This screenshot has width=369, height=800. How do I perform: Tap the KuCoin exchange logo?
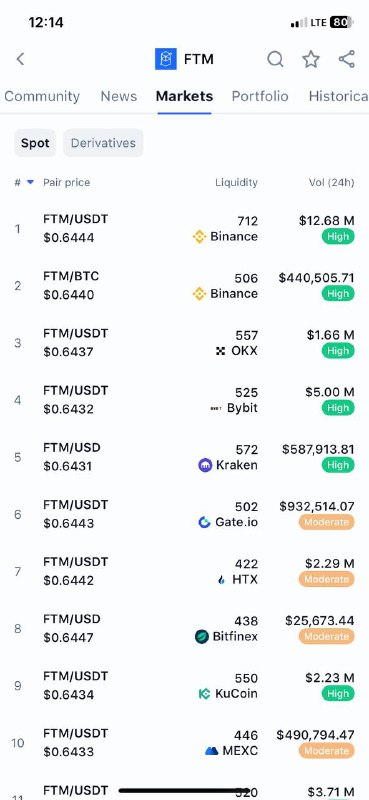(x=204, y=694)
